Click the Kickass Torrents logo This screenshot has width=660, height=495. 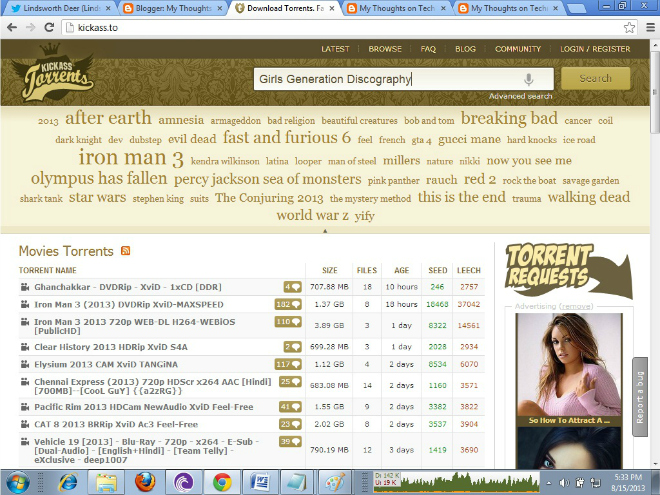coord(54,72)
